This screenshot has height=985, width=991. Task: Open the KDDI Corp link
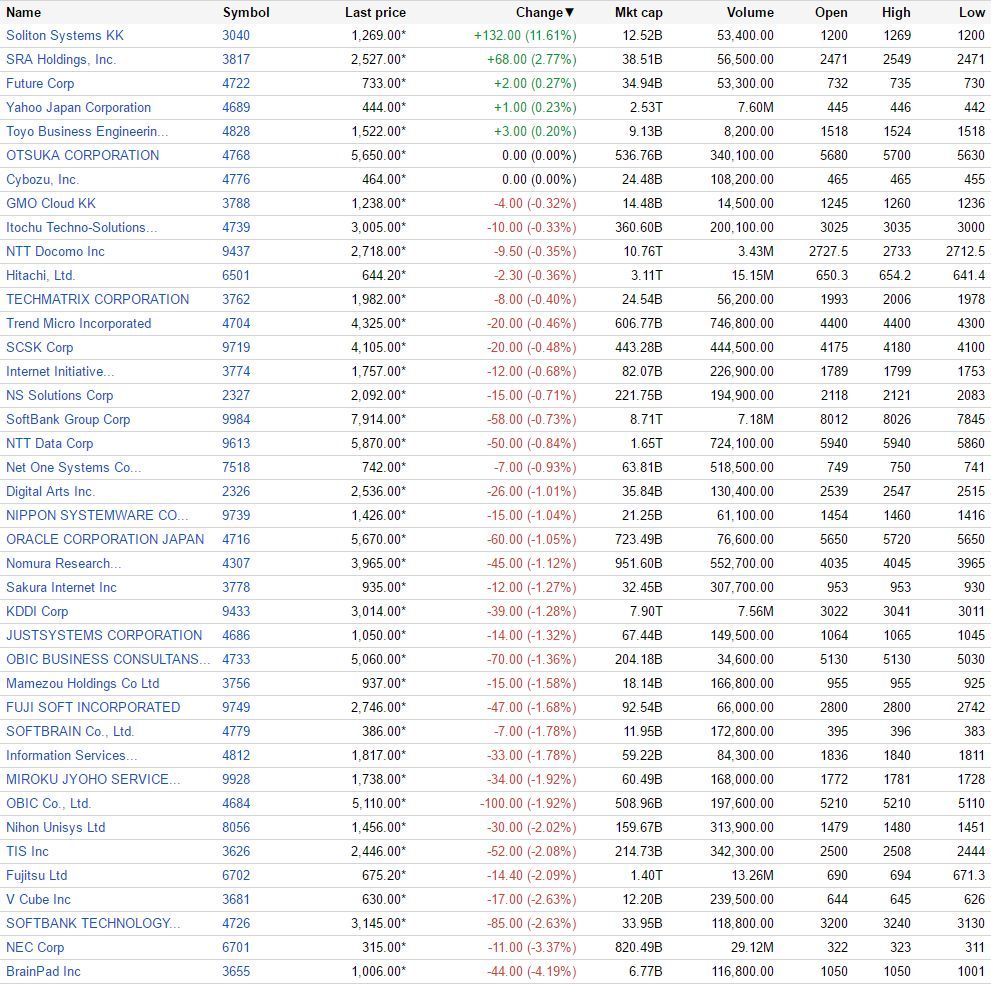click(37, 612)
